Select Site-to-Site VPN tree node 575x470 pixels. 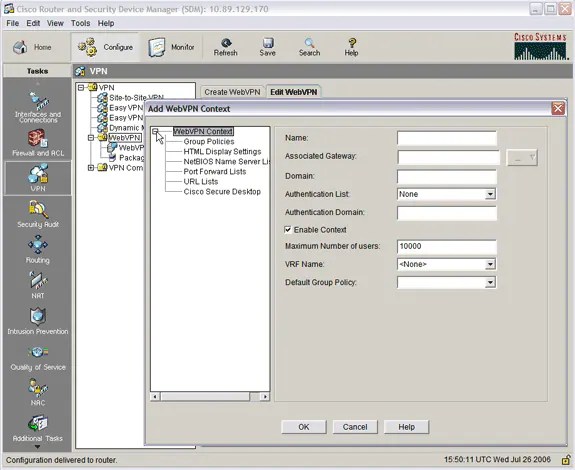click(x=136, y=98)
